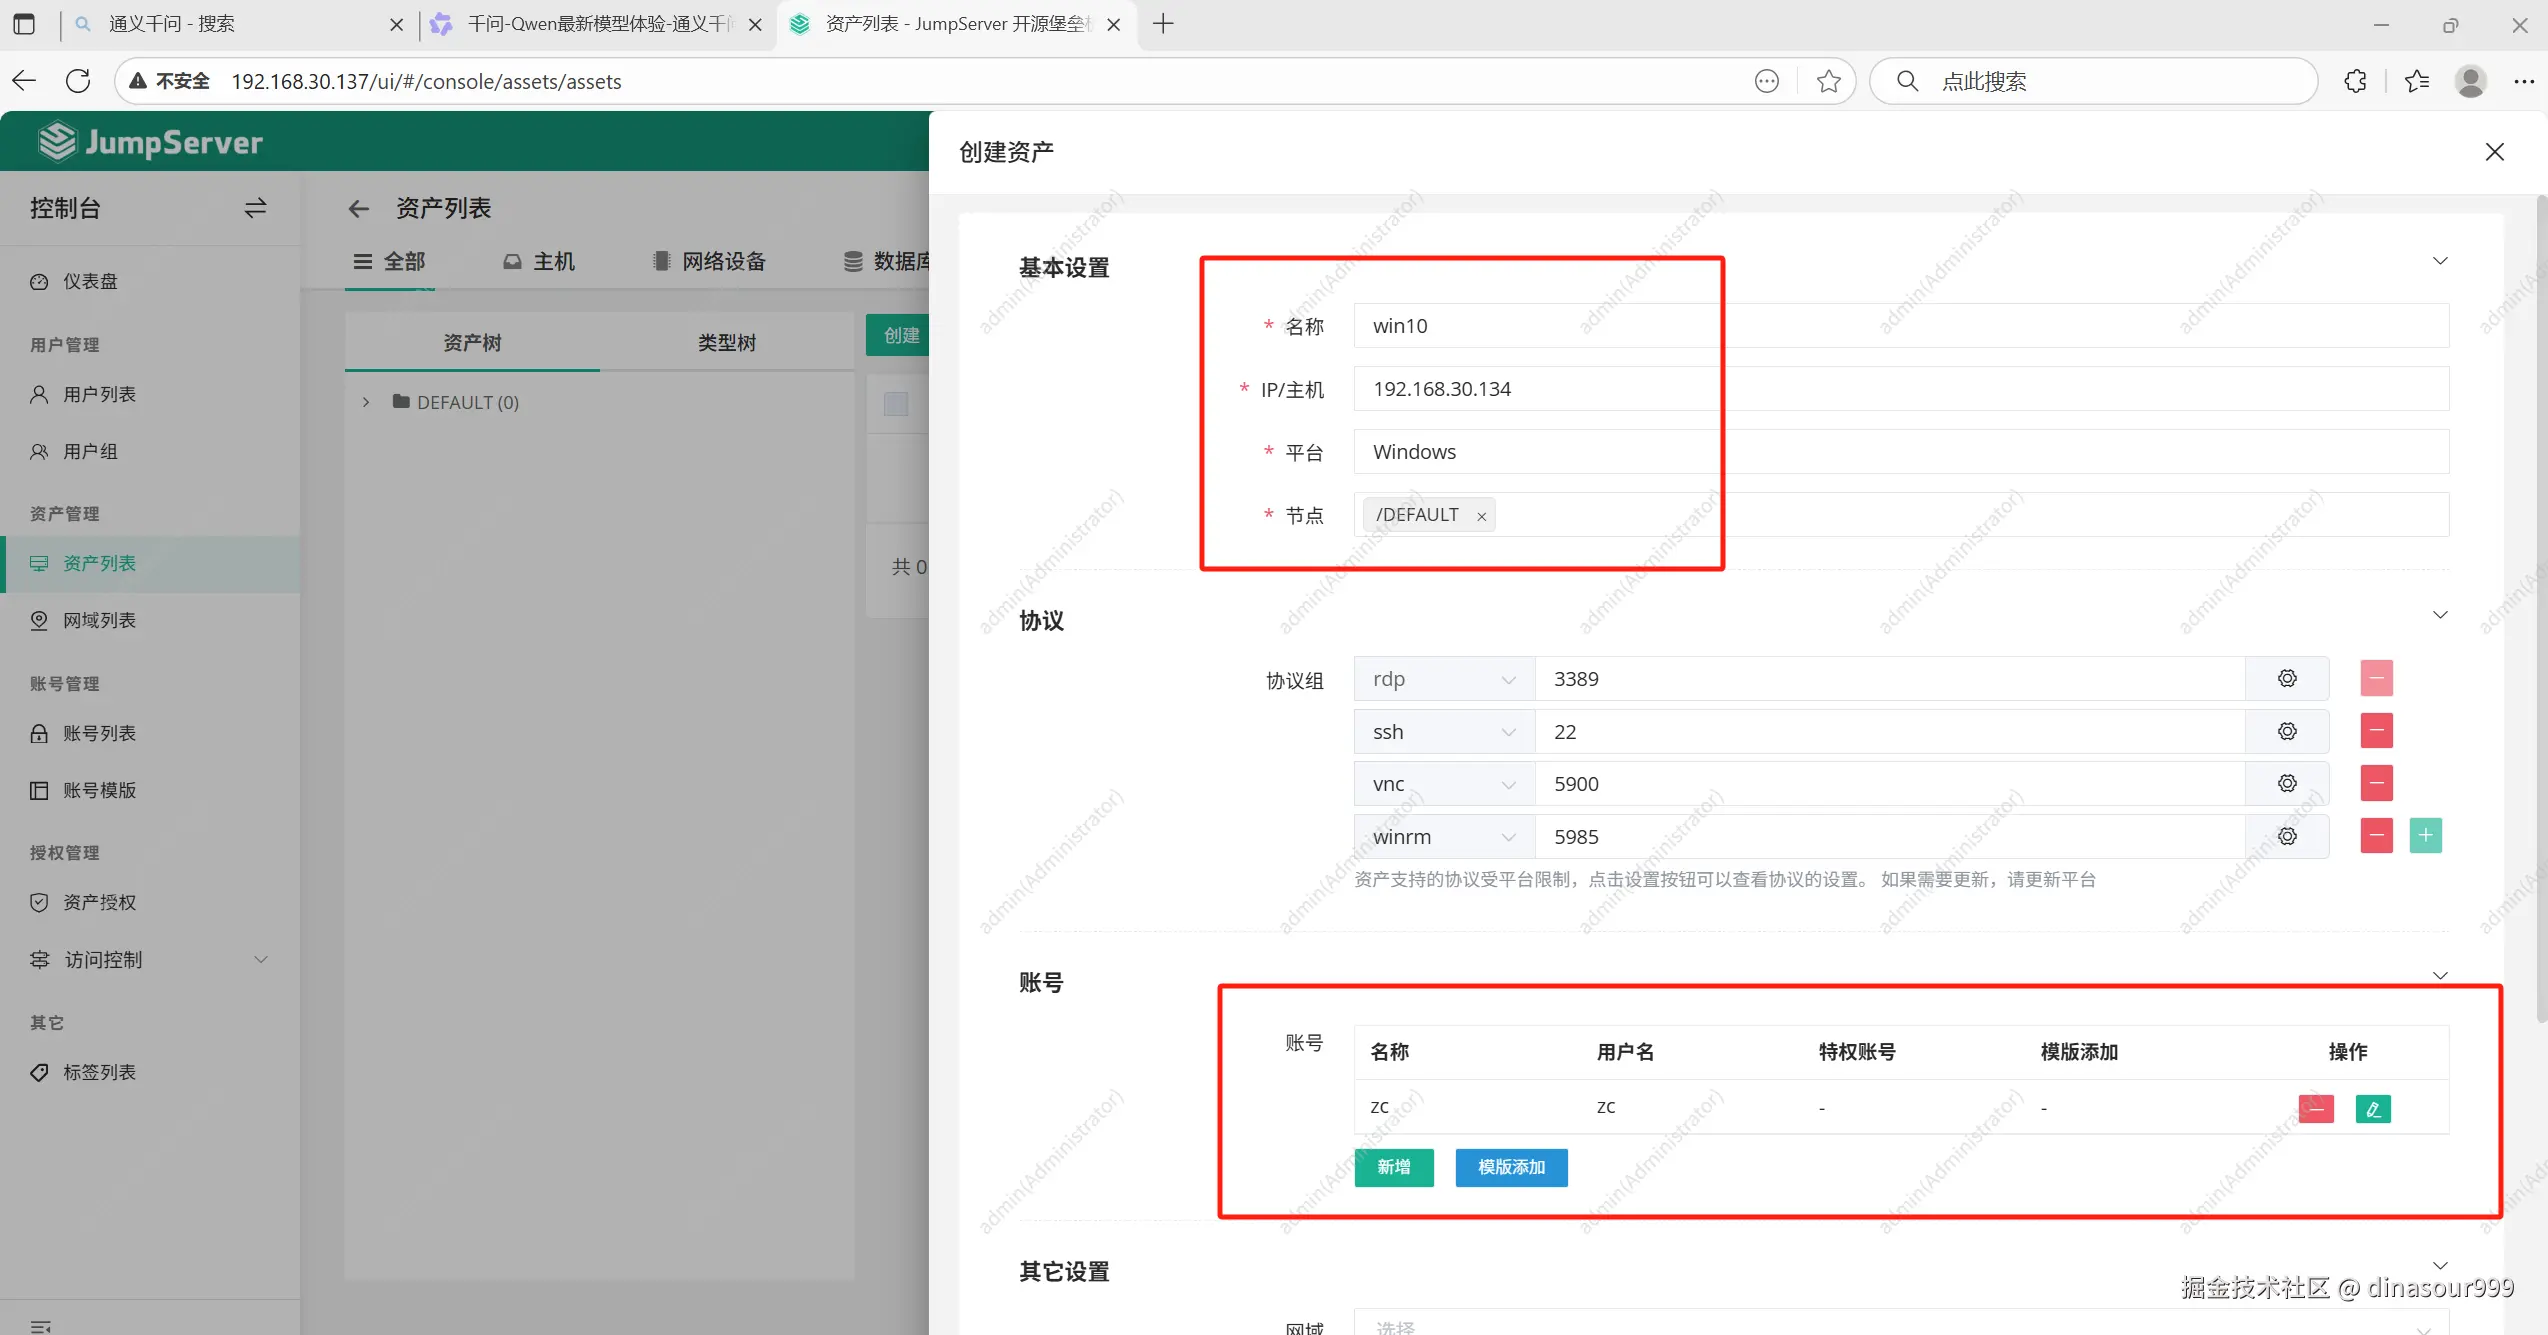The image size is (2548, 1335).
Task: Collapse the 基本设置 section chevron
Action: pos(2439,261)
